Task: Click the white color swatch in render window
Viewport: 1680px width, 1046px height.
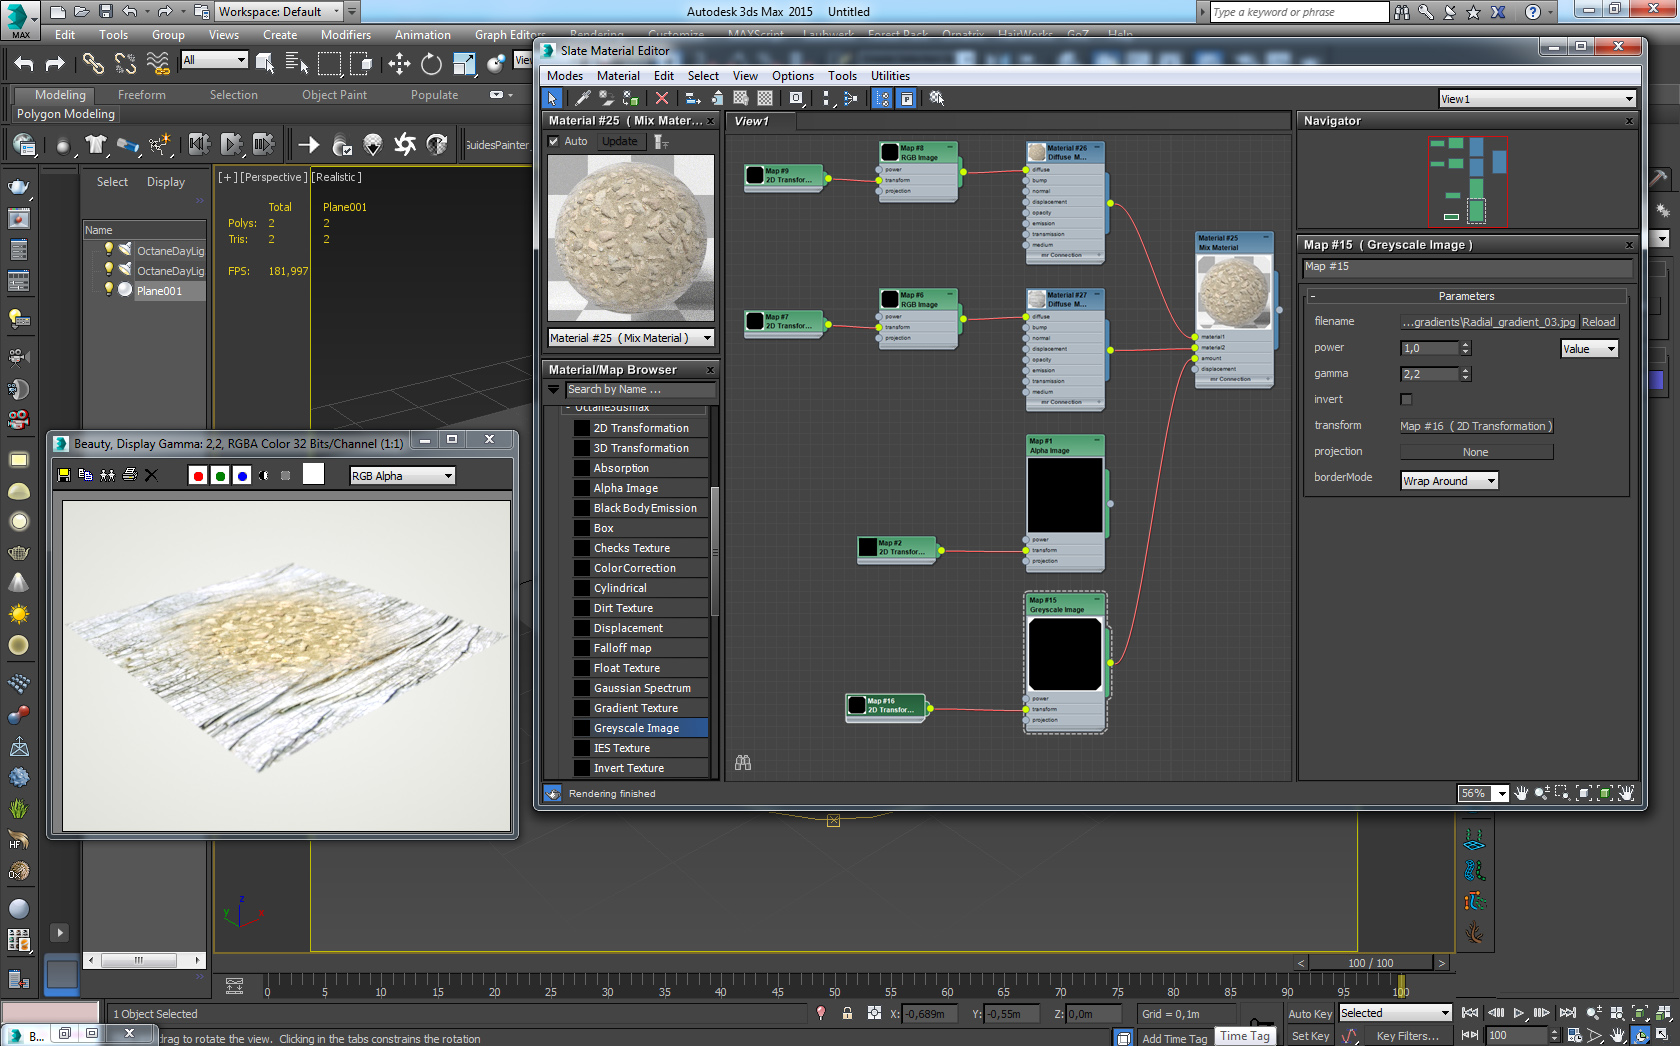Action: point(313,475)
